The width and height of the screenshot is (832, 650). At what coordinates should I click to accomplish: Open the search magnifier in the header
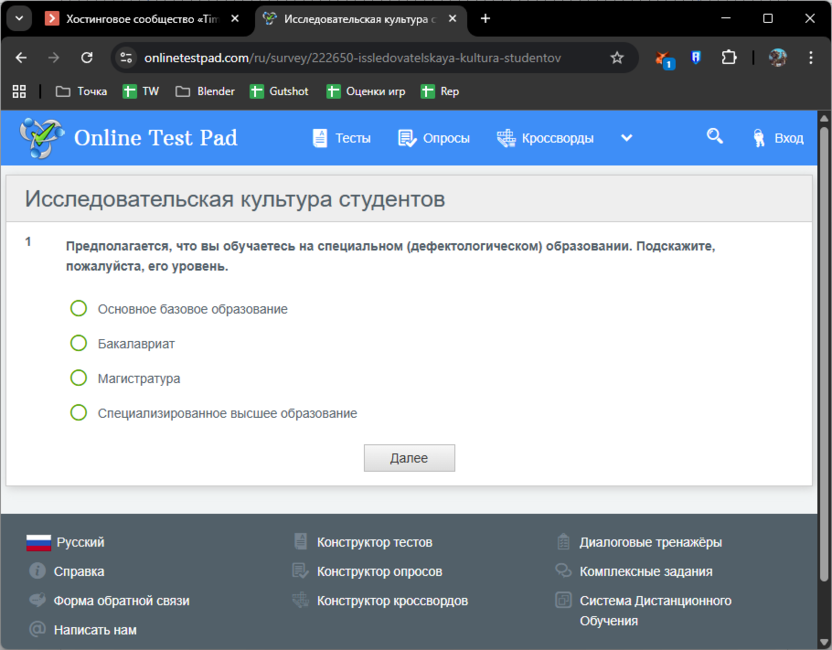point(714,137)
